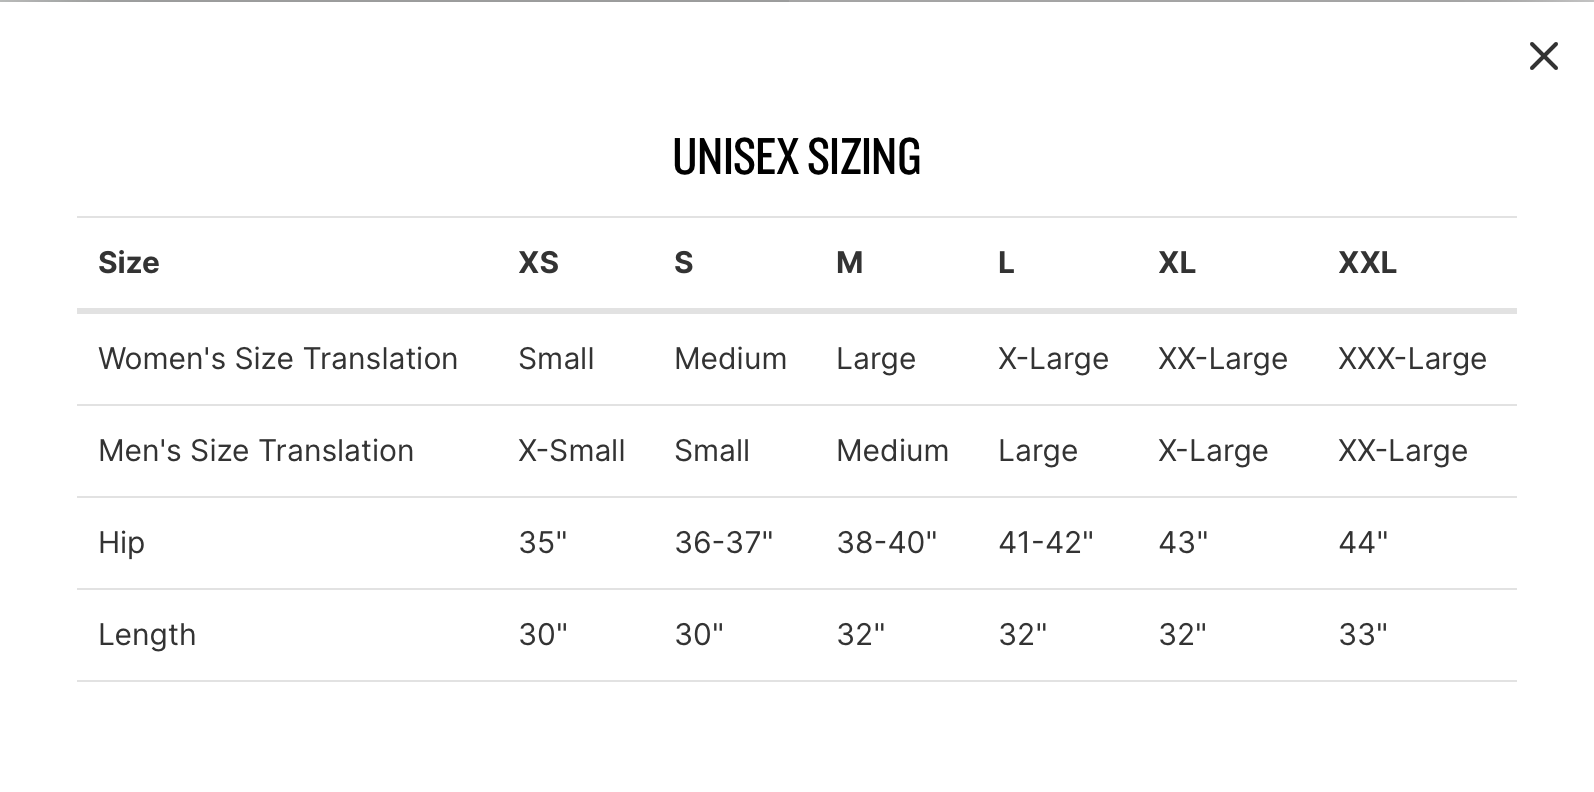Click the Hip row label

121,543
